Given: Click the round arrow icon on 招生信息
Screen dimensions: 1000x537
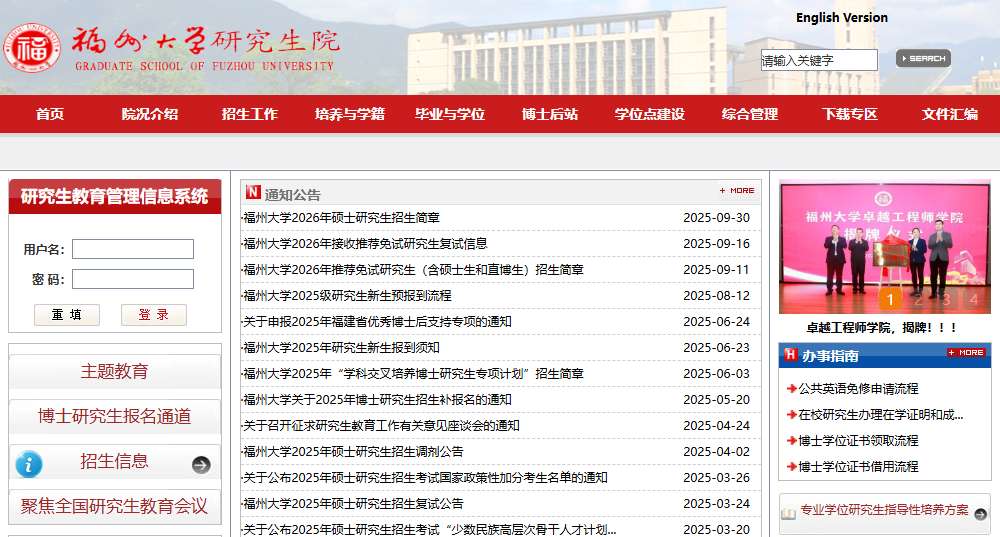Looking at the screenshot, I should (x=201, y=464).
